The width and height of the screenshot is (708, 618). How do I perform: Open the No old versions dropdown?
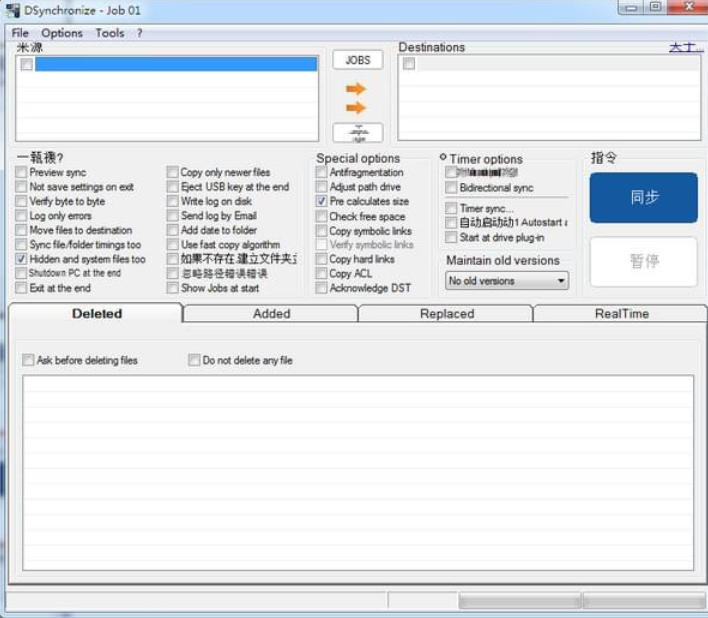tap(507, 281)
